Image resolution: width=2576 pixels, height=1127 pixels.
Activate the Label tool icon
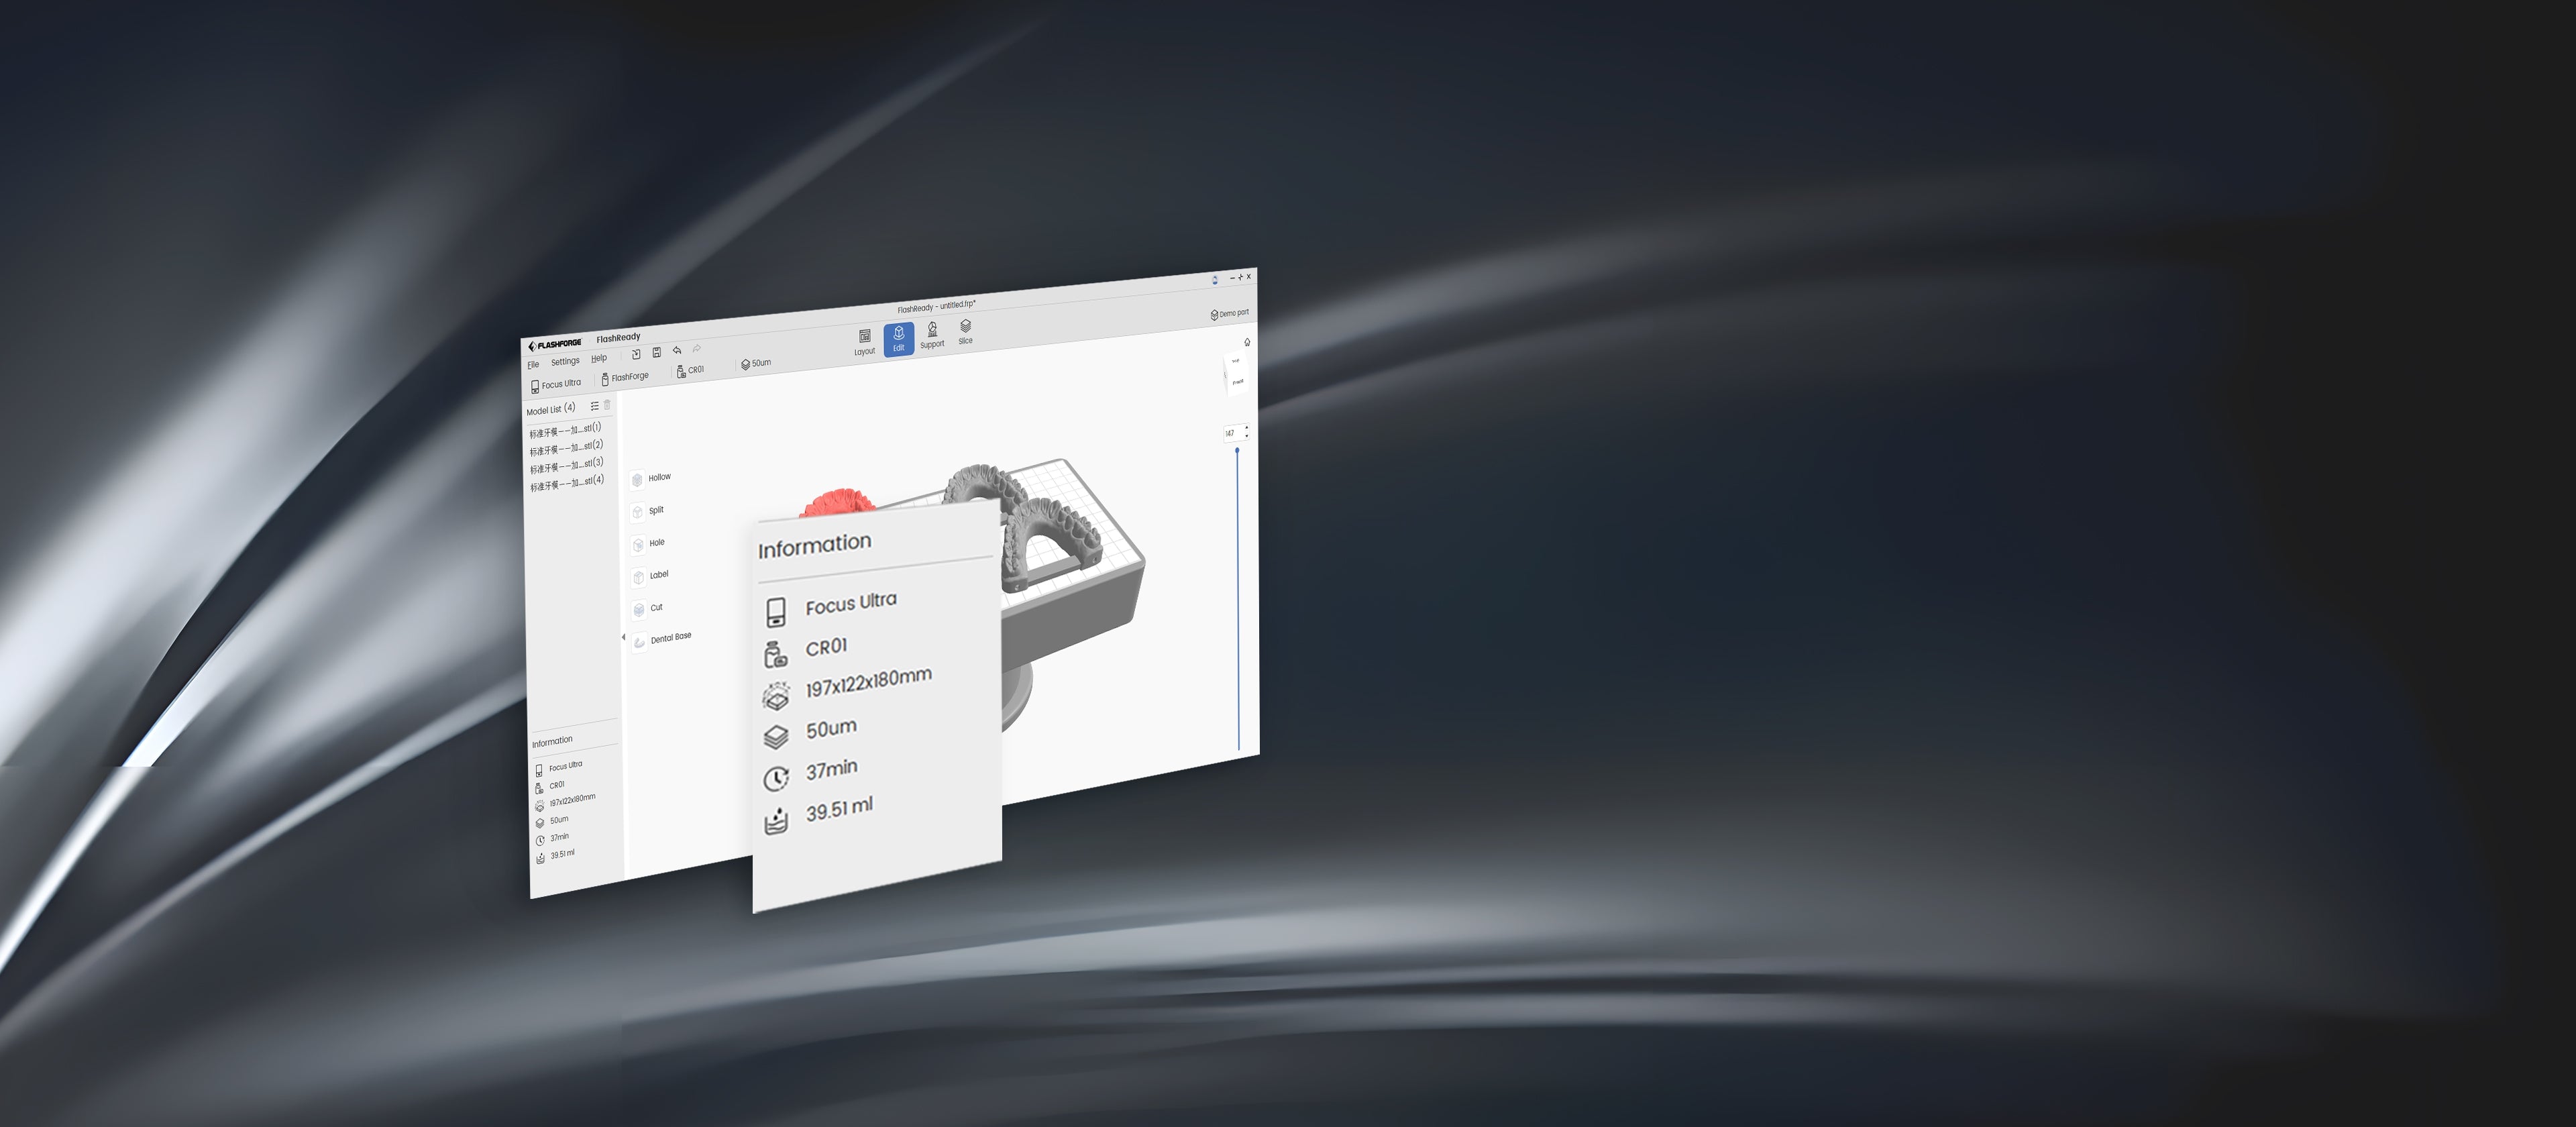click(638, 577)
